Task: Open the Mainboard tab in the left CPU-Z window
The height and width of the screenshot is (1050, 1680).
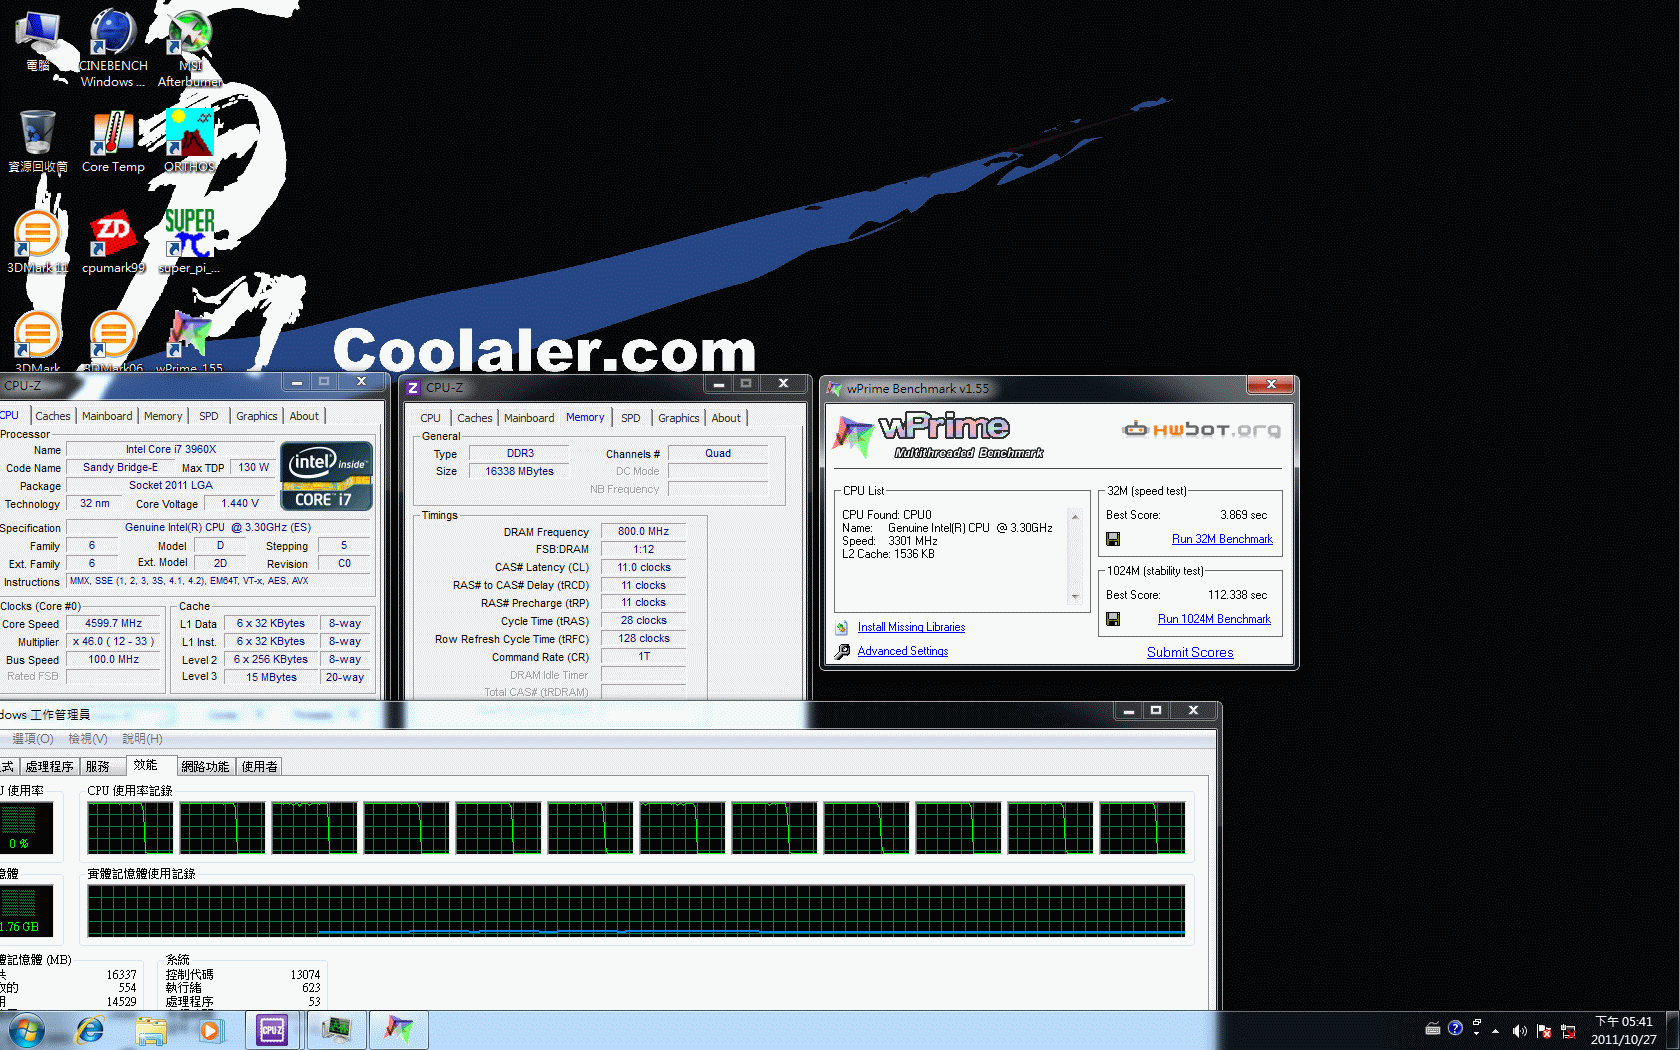Action: coord(107,416)
